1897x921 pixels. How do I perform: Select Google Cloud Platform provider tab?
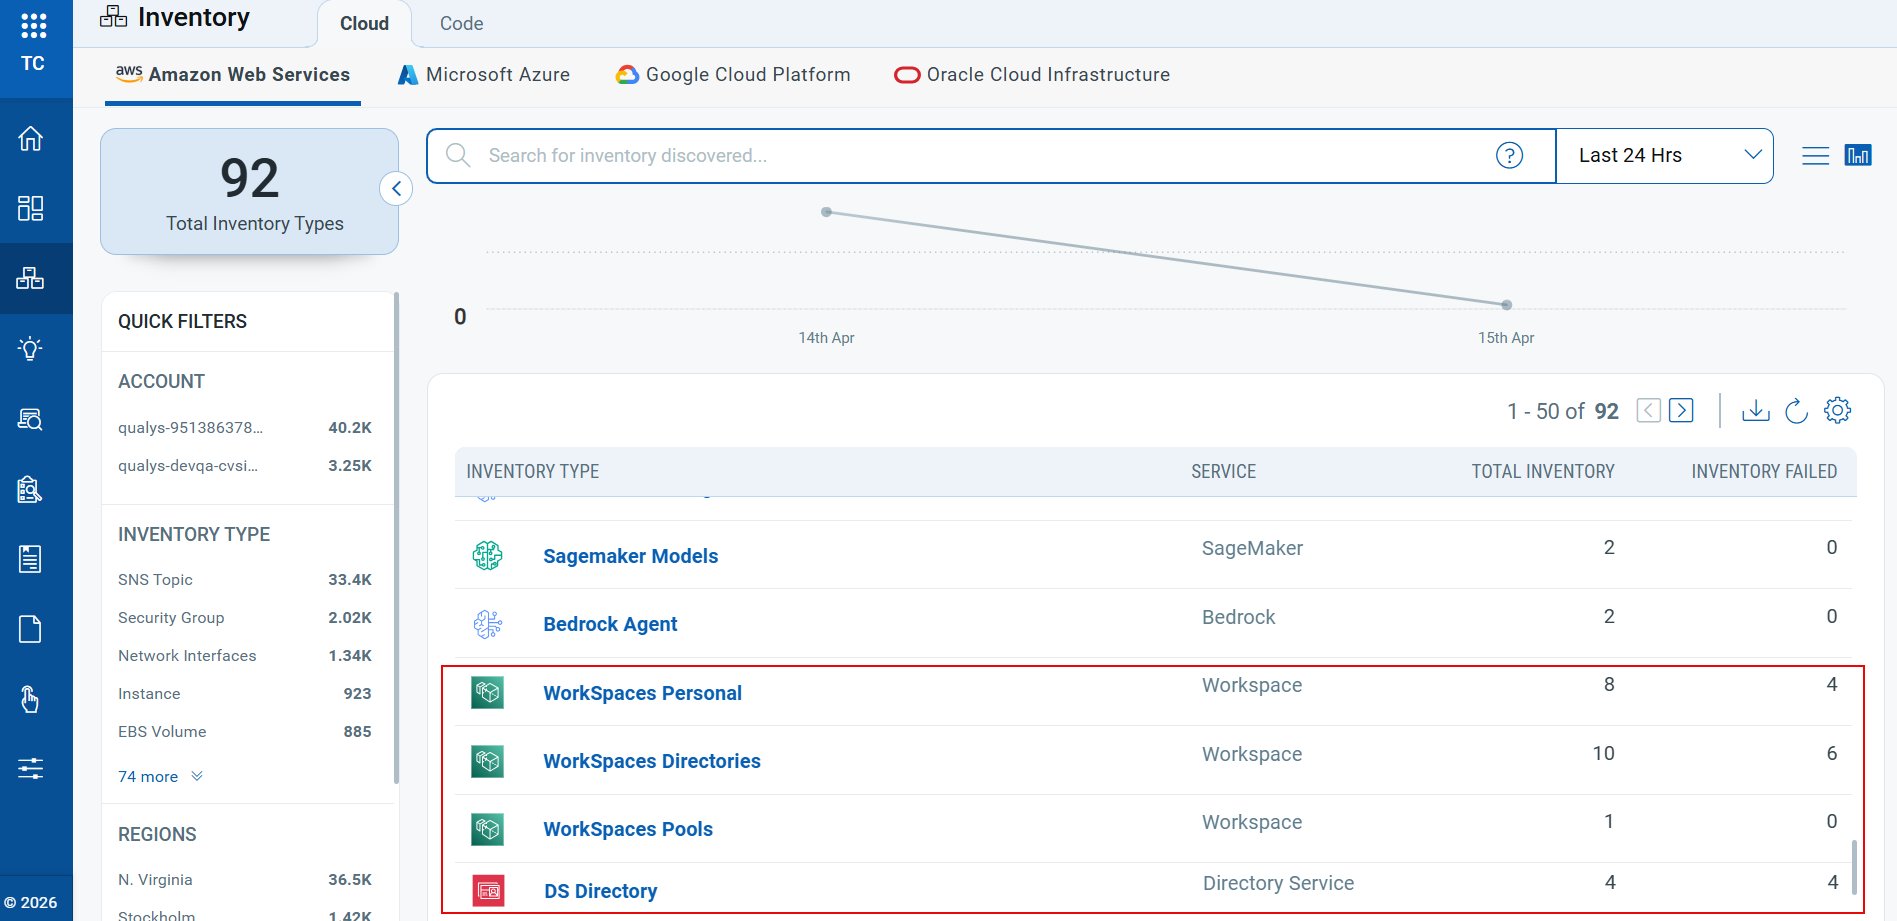click(x=733, y=75)
